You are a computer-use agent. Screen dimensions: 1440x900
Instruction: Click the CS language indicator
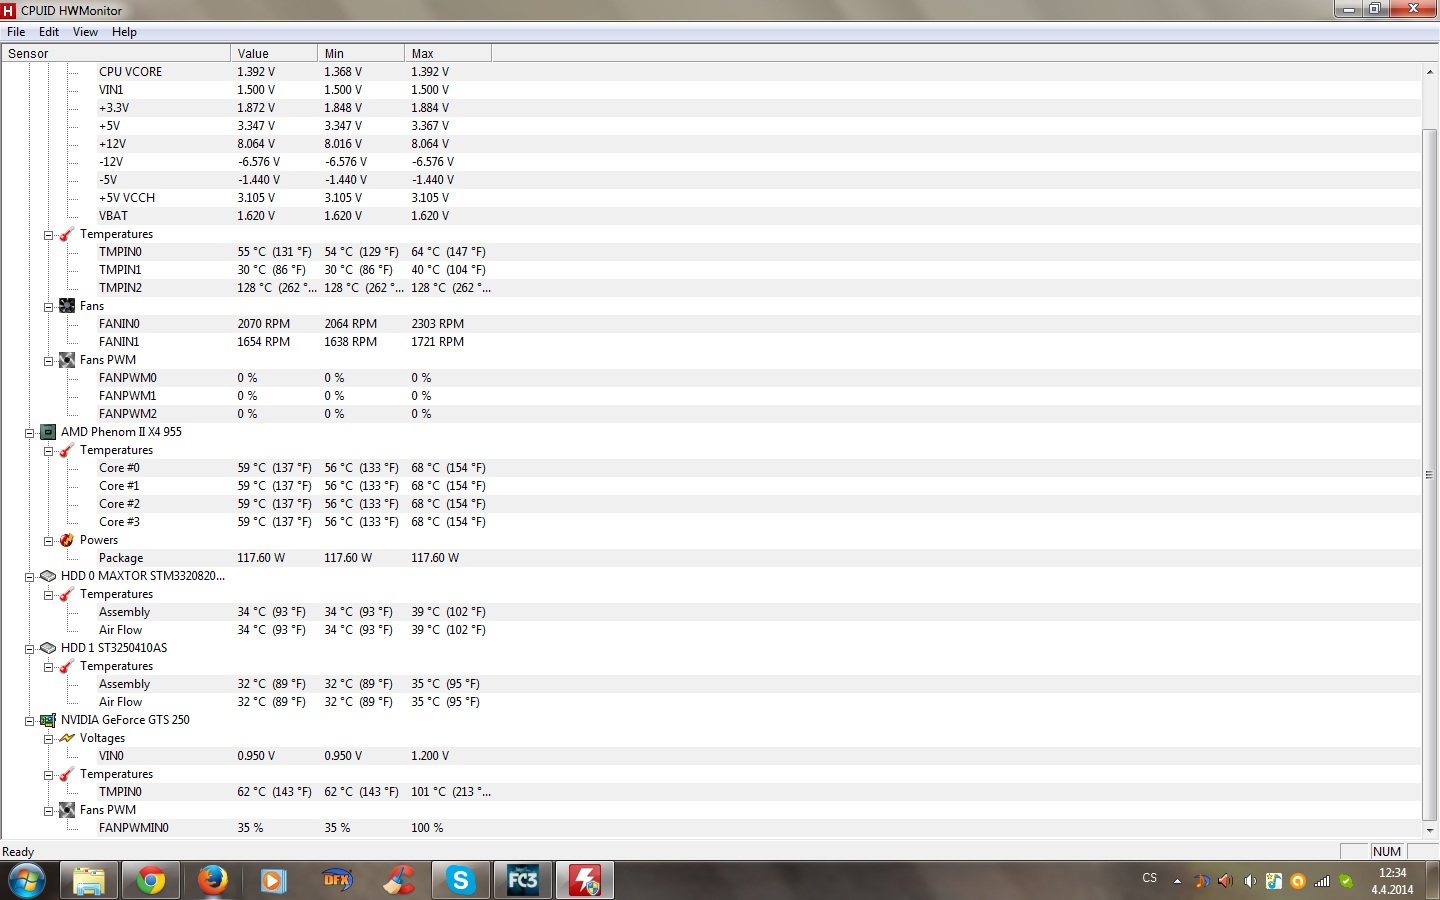(x=1150, y=878)
